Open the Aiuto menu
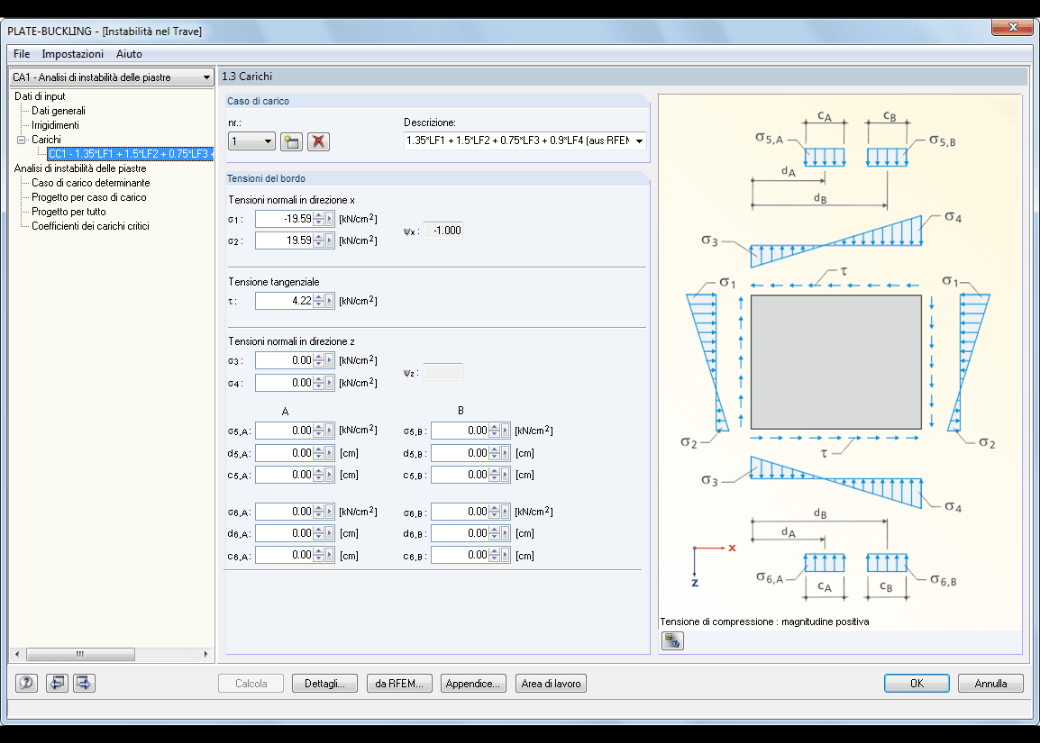The image size is (1040, 743). pyautogui.click(x=129, y=54)
